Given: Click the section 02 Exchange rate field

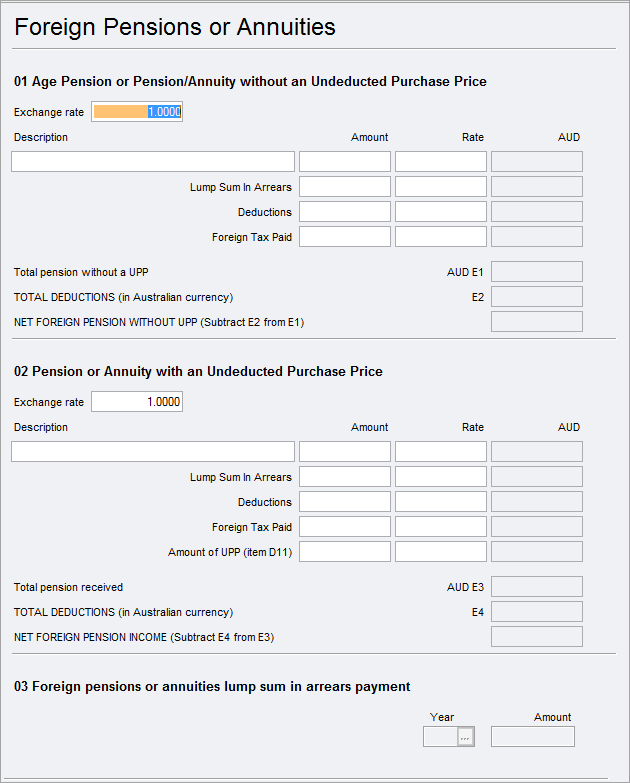Looking at the screenshot, I should (137, 402).
